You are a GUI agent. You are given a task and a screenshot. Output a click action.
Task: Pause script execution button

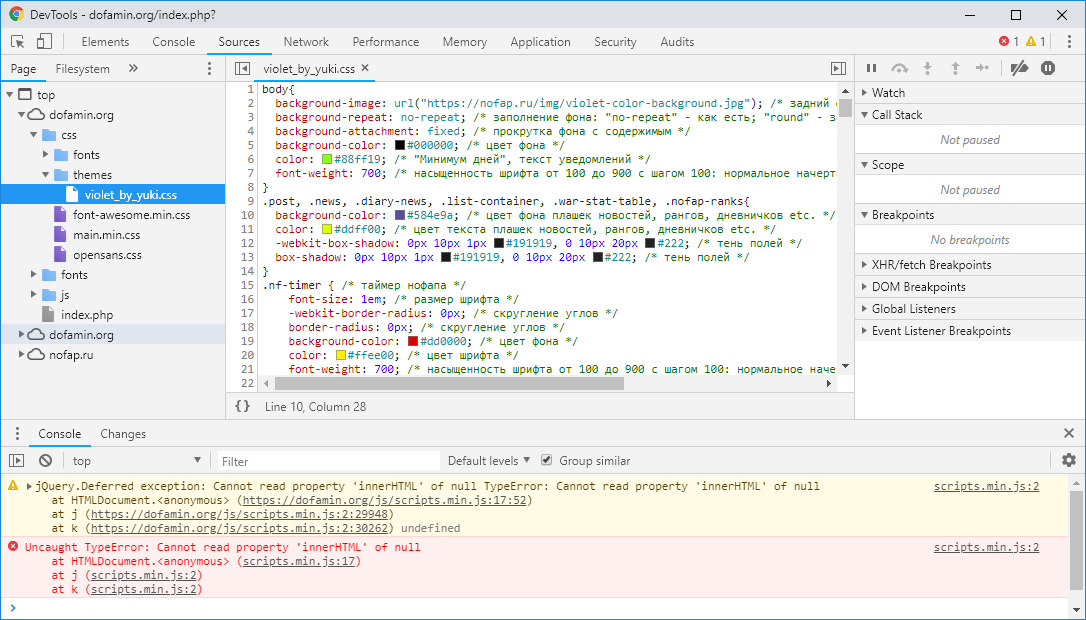[871, 68]
